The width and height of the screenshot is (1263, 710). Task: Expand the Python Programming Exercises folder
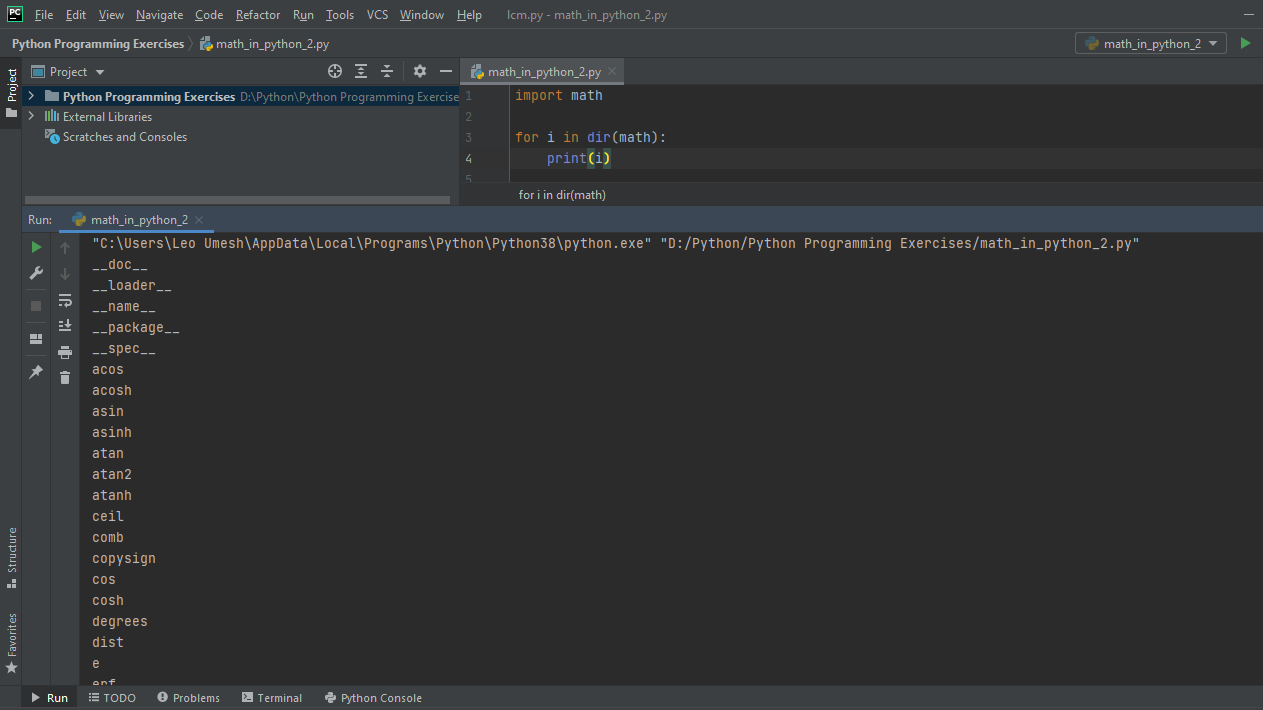31,96
